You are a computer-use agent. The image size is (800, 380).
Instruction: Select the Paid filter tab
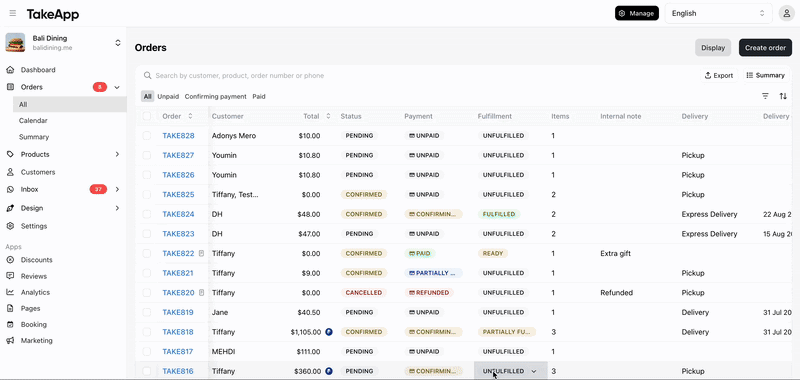(259, 96)
